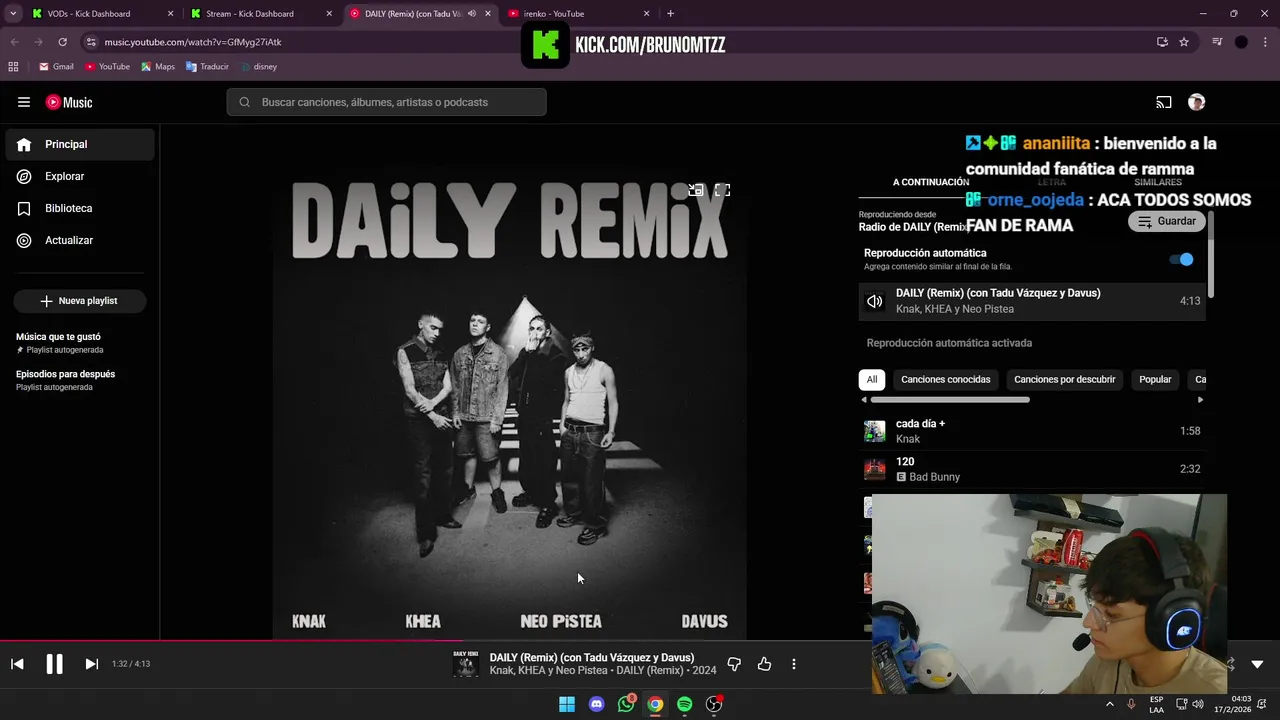Click the Guardar queue button
The image size is (1280, 720).
tap(1167, 221)
